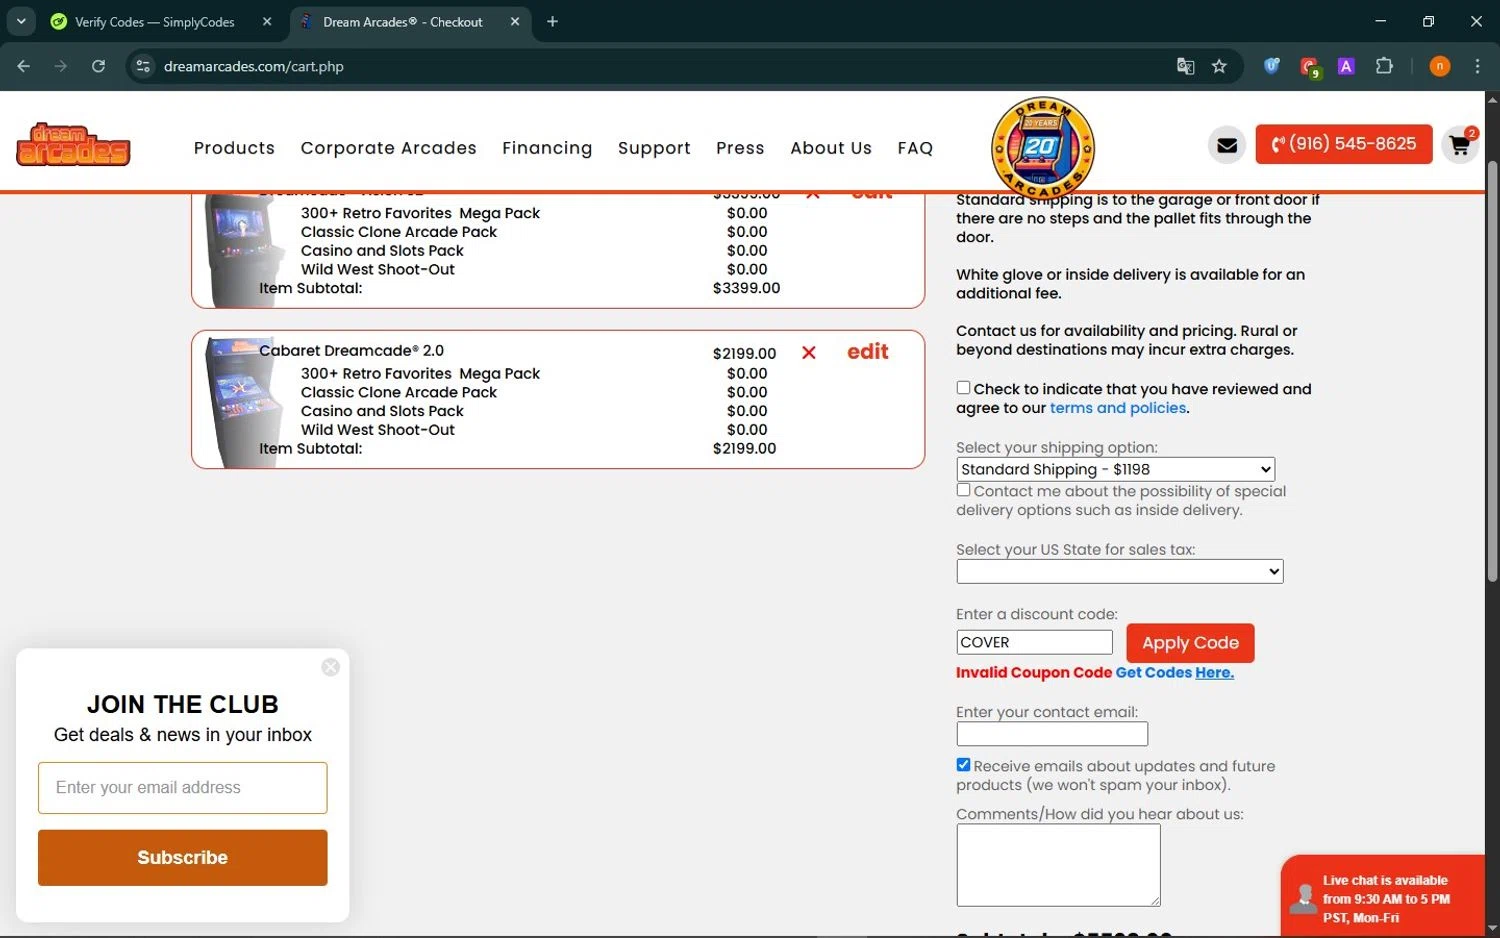Image resolution: width=1500 pixels, height=938 pixels.
Task: Open the Products menu
Action: point(234,148)
